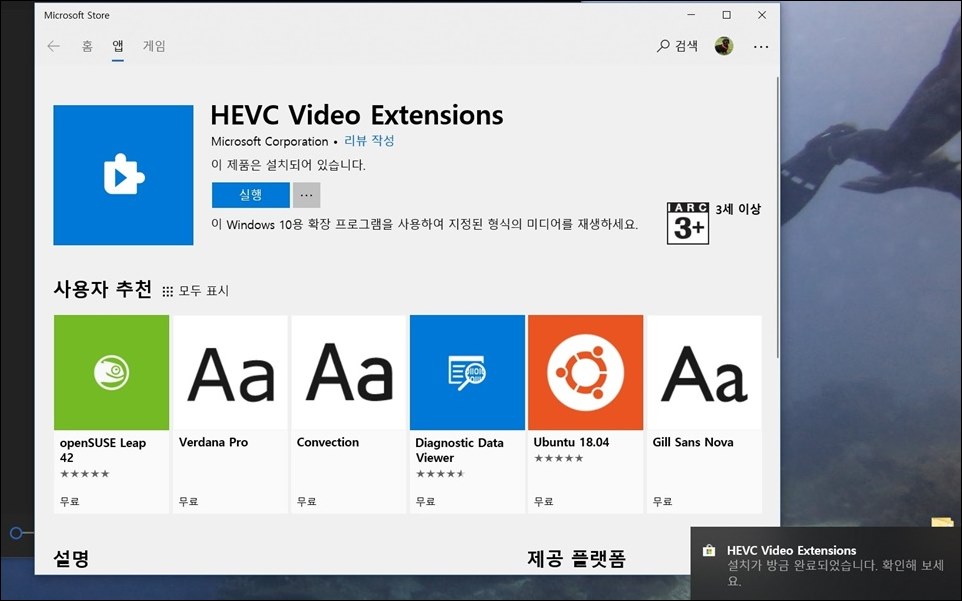Click the Gill Sans Nova title text
The height and width of the screenshot is (601, 962).
pos(693,442)
